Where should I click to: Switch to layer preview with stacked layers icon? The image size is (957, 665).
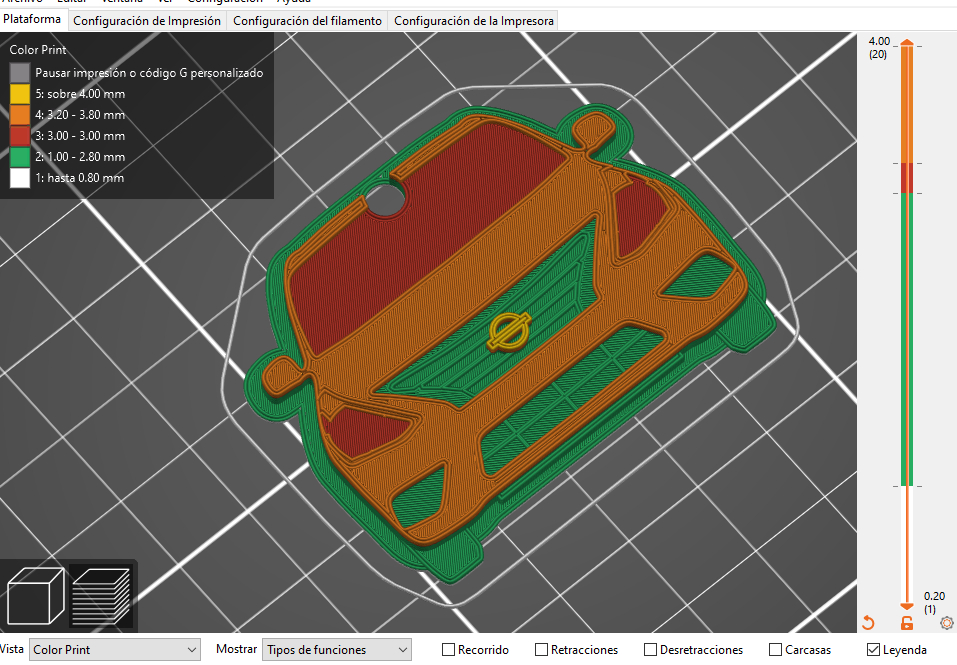pos(102,595)
